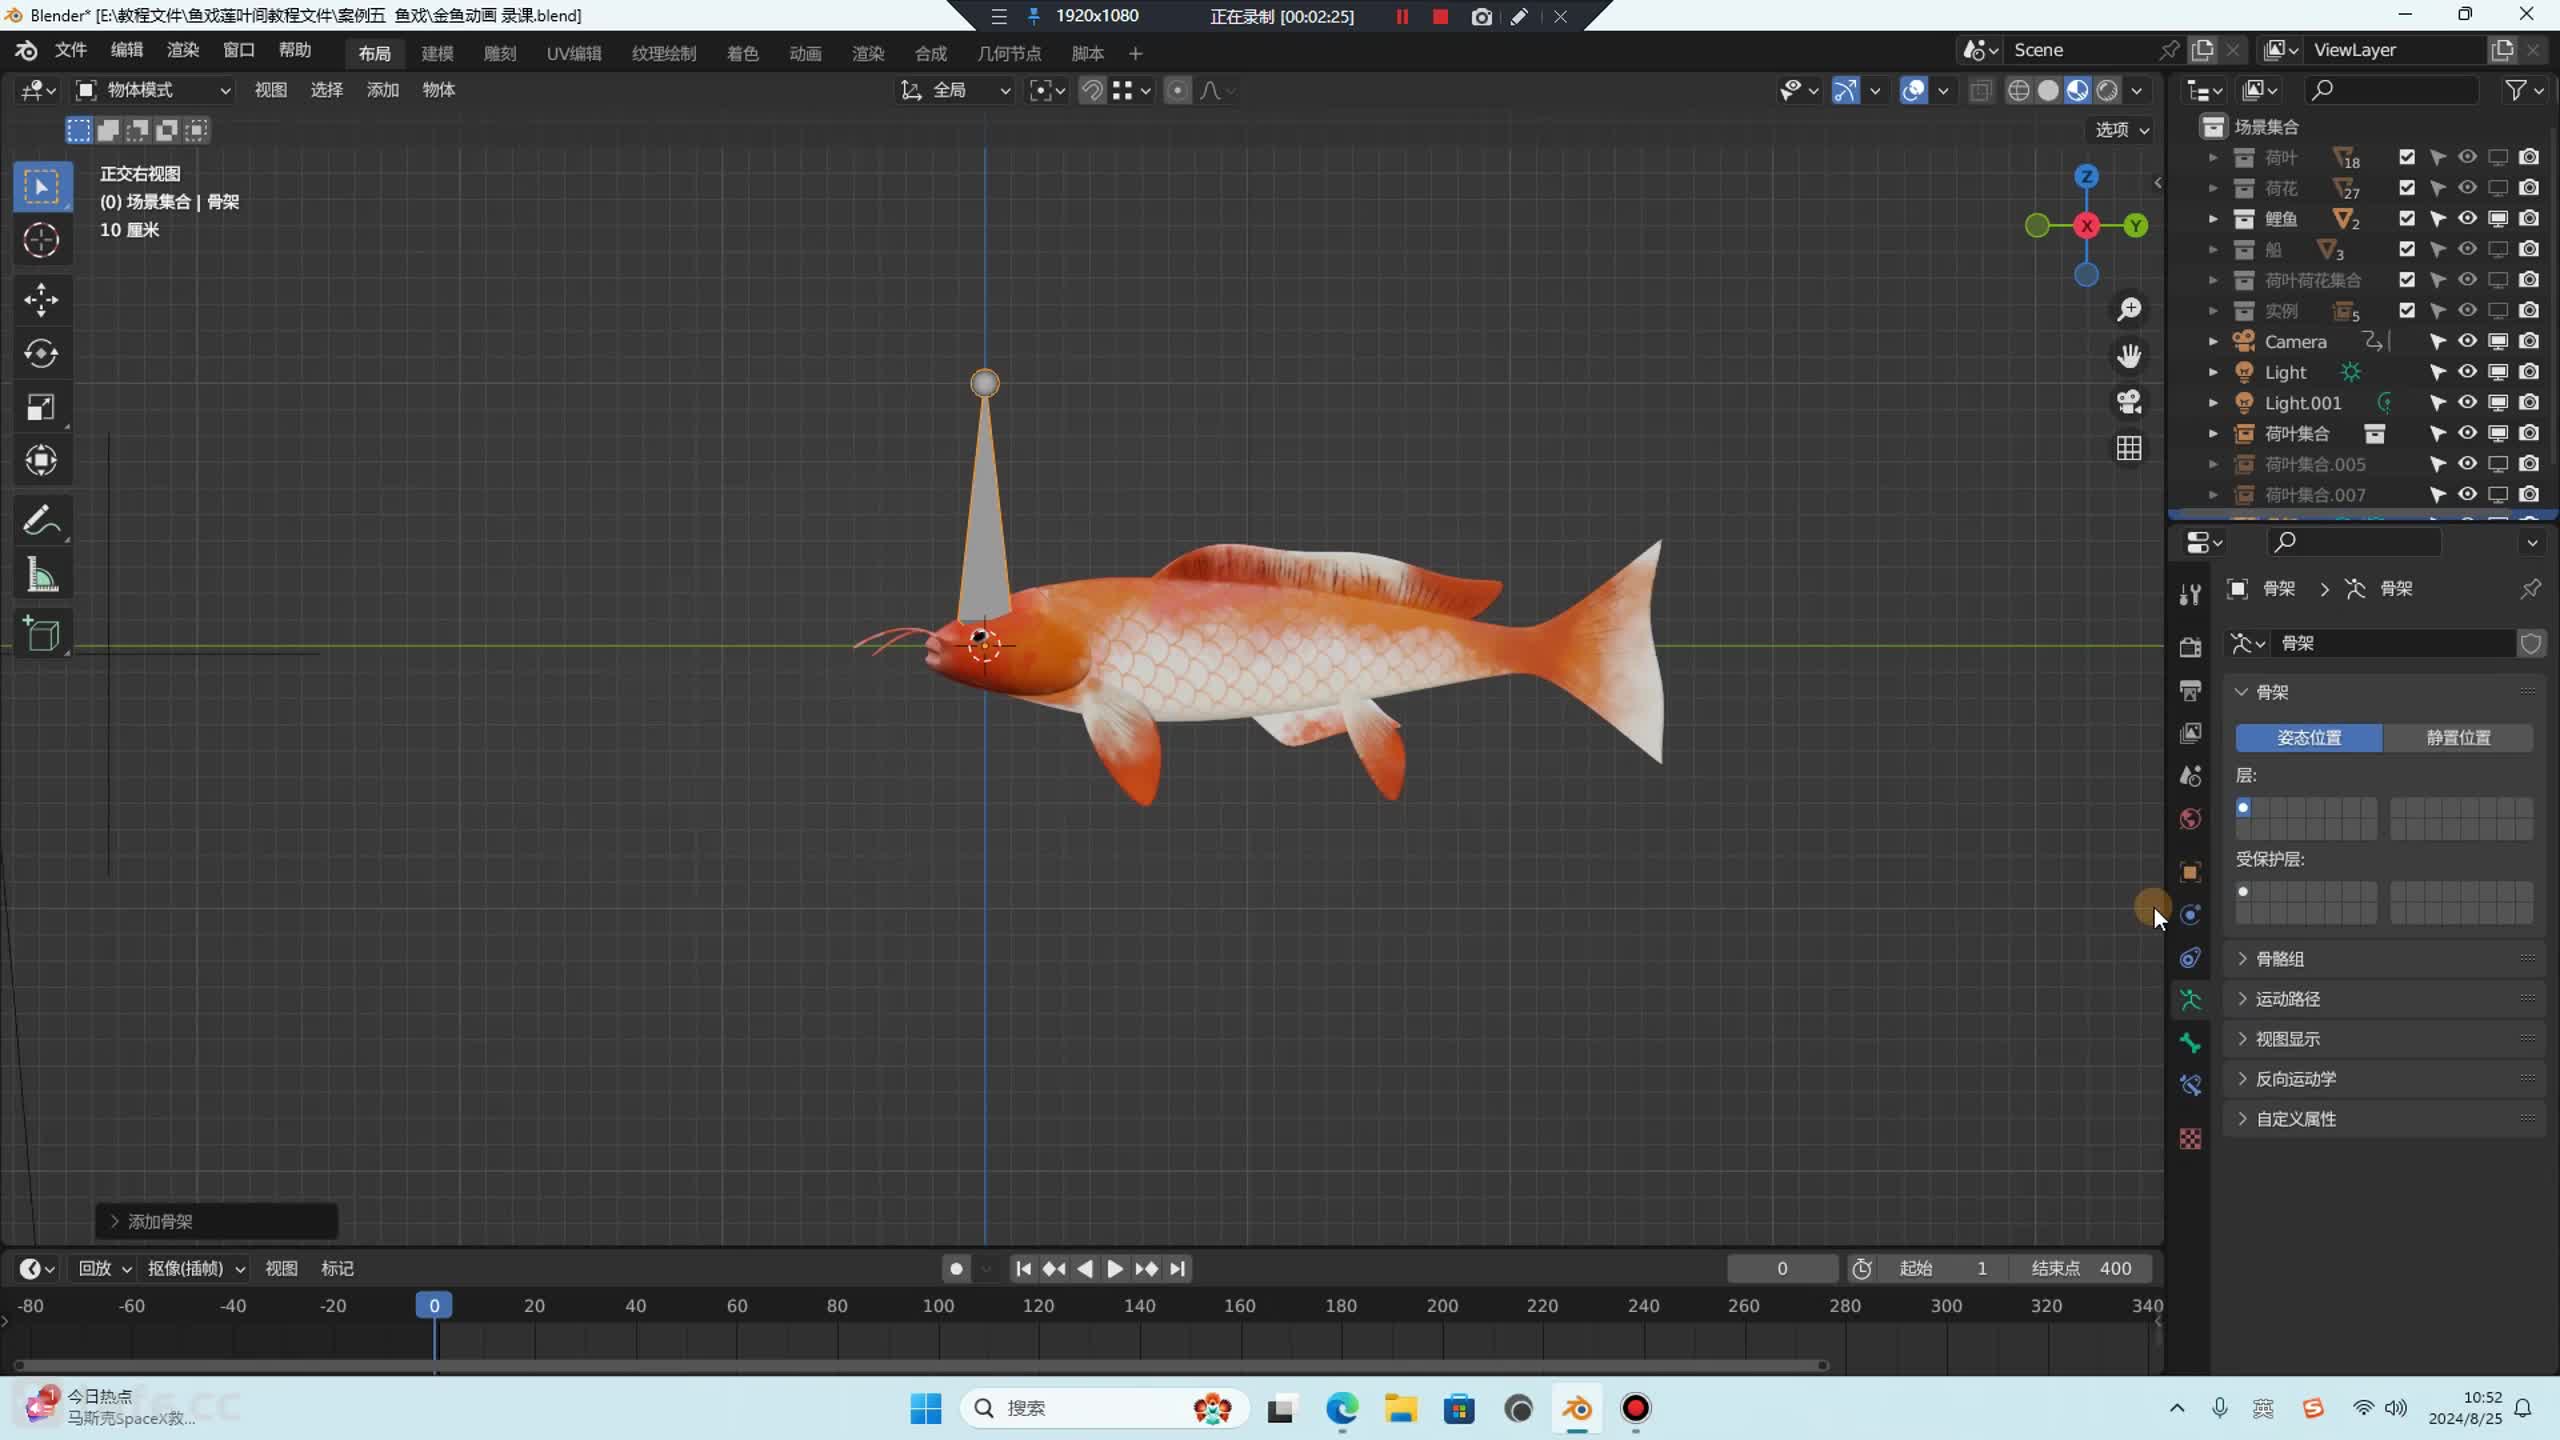
Task: Expand the 添加骨架 operator panel
Action: coord(216,1221)
